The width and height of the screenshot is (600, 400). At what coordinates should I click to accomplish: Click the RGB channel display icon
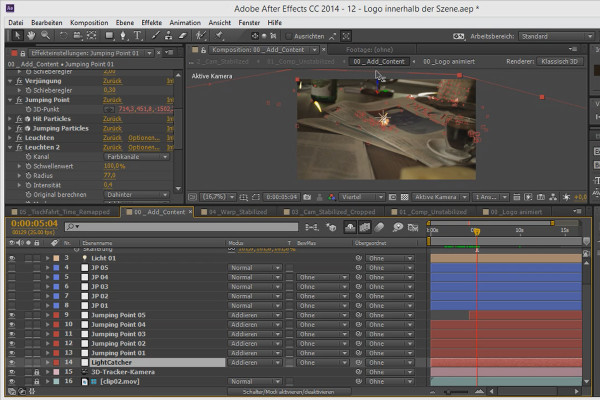[331, 197]
